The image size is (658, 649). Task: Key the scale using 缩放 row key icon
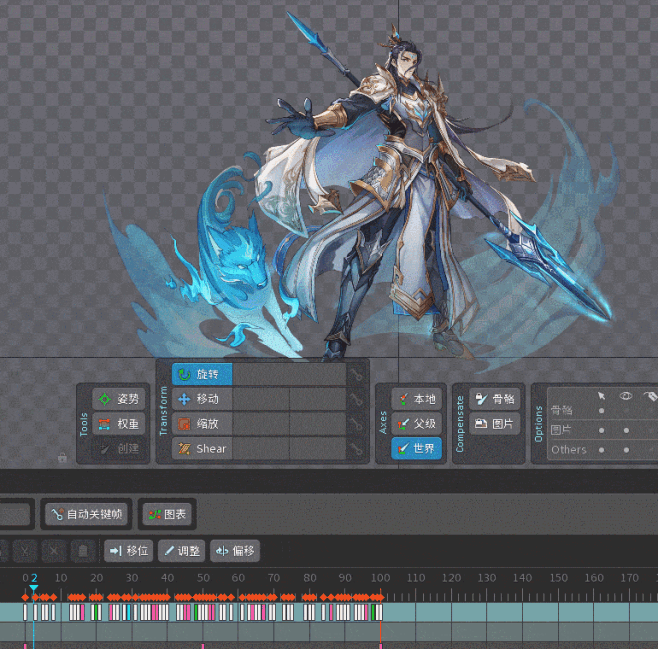click(357, 424)
